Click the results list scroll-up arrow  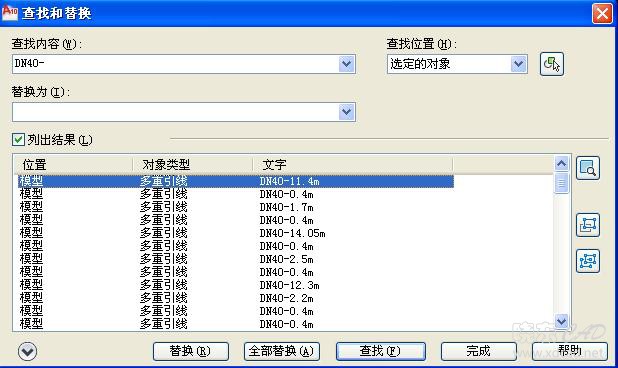tap(562, 163)
